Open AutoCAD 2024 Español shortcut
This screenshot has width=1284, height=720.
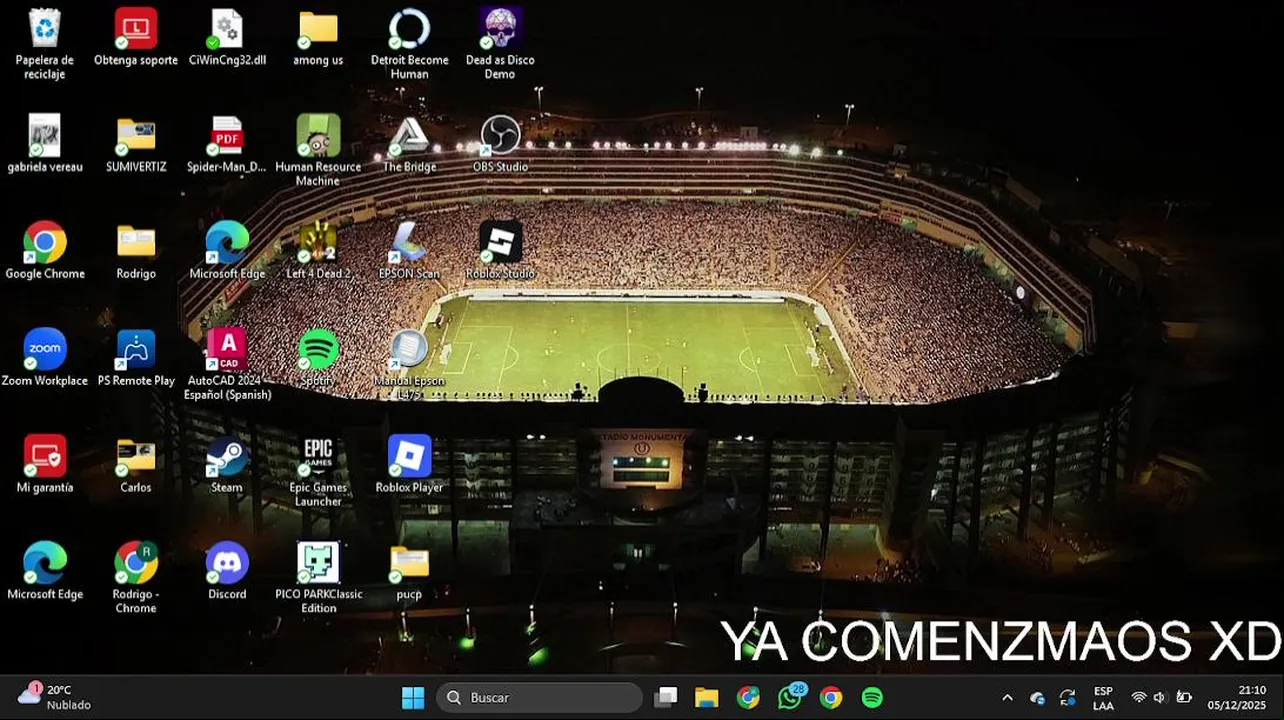[x=227, y=364]
